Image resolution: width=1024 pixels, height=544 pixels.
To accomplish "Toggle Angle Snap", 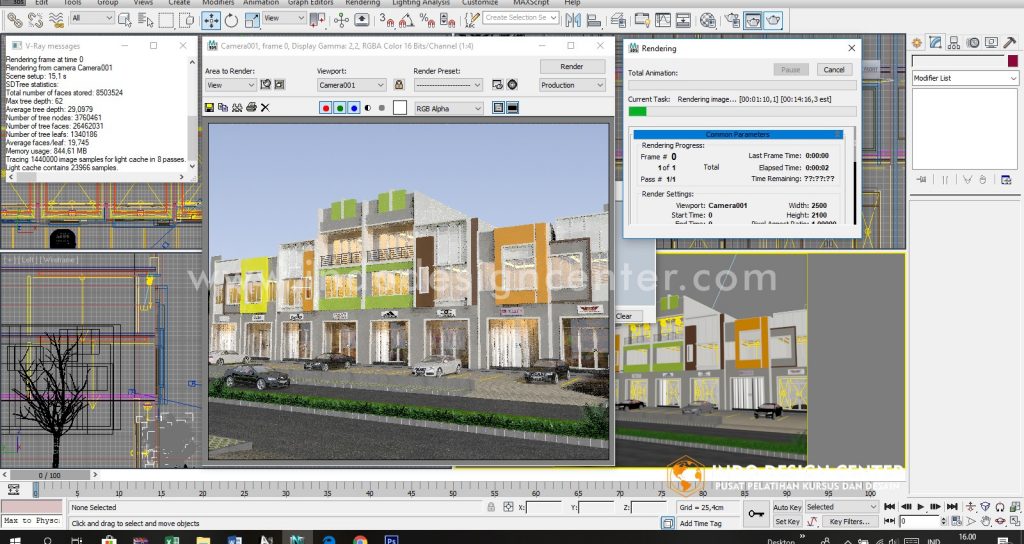I will (407, 21).
